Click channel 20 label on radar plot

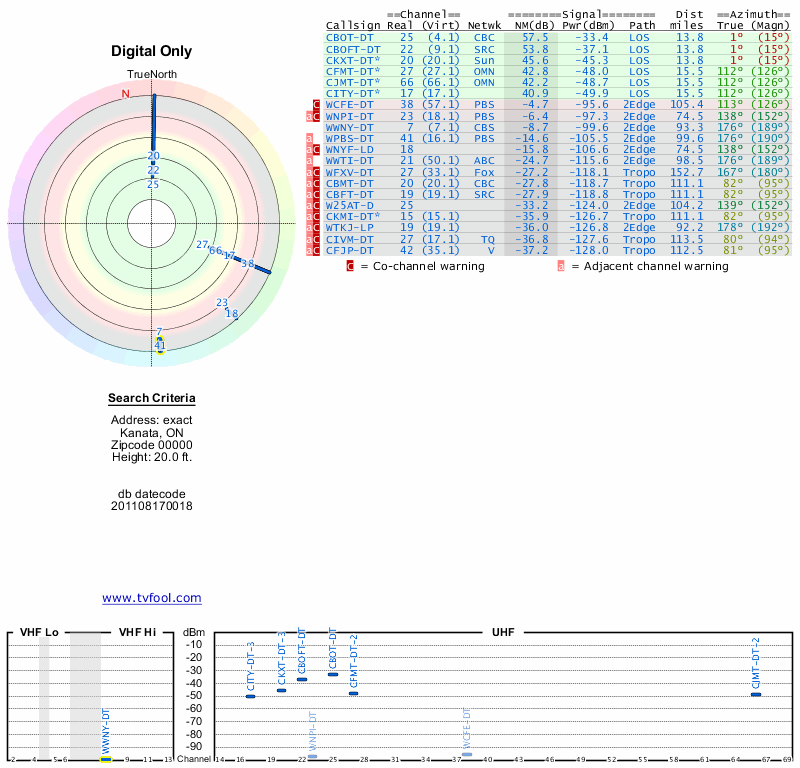click(154, 156)
